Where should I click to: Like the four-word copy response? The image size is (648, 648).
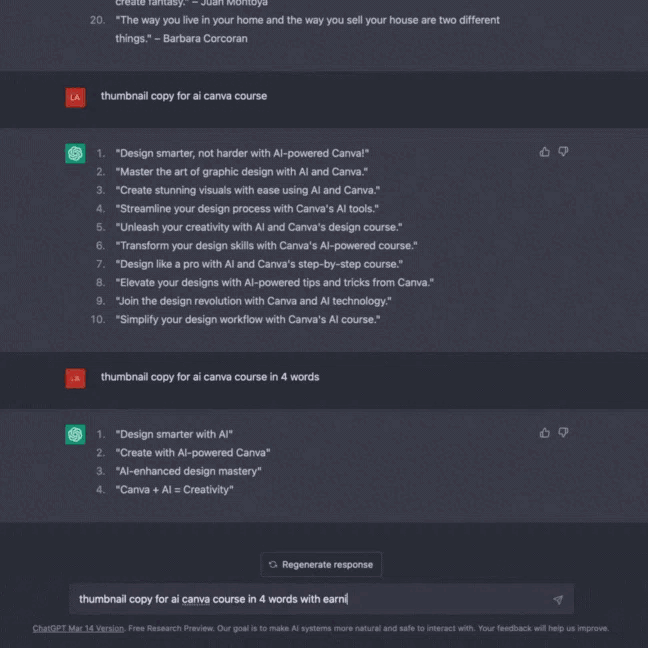point(545,433)
